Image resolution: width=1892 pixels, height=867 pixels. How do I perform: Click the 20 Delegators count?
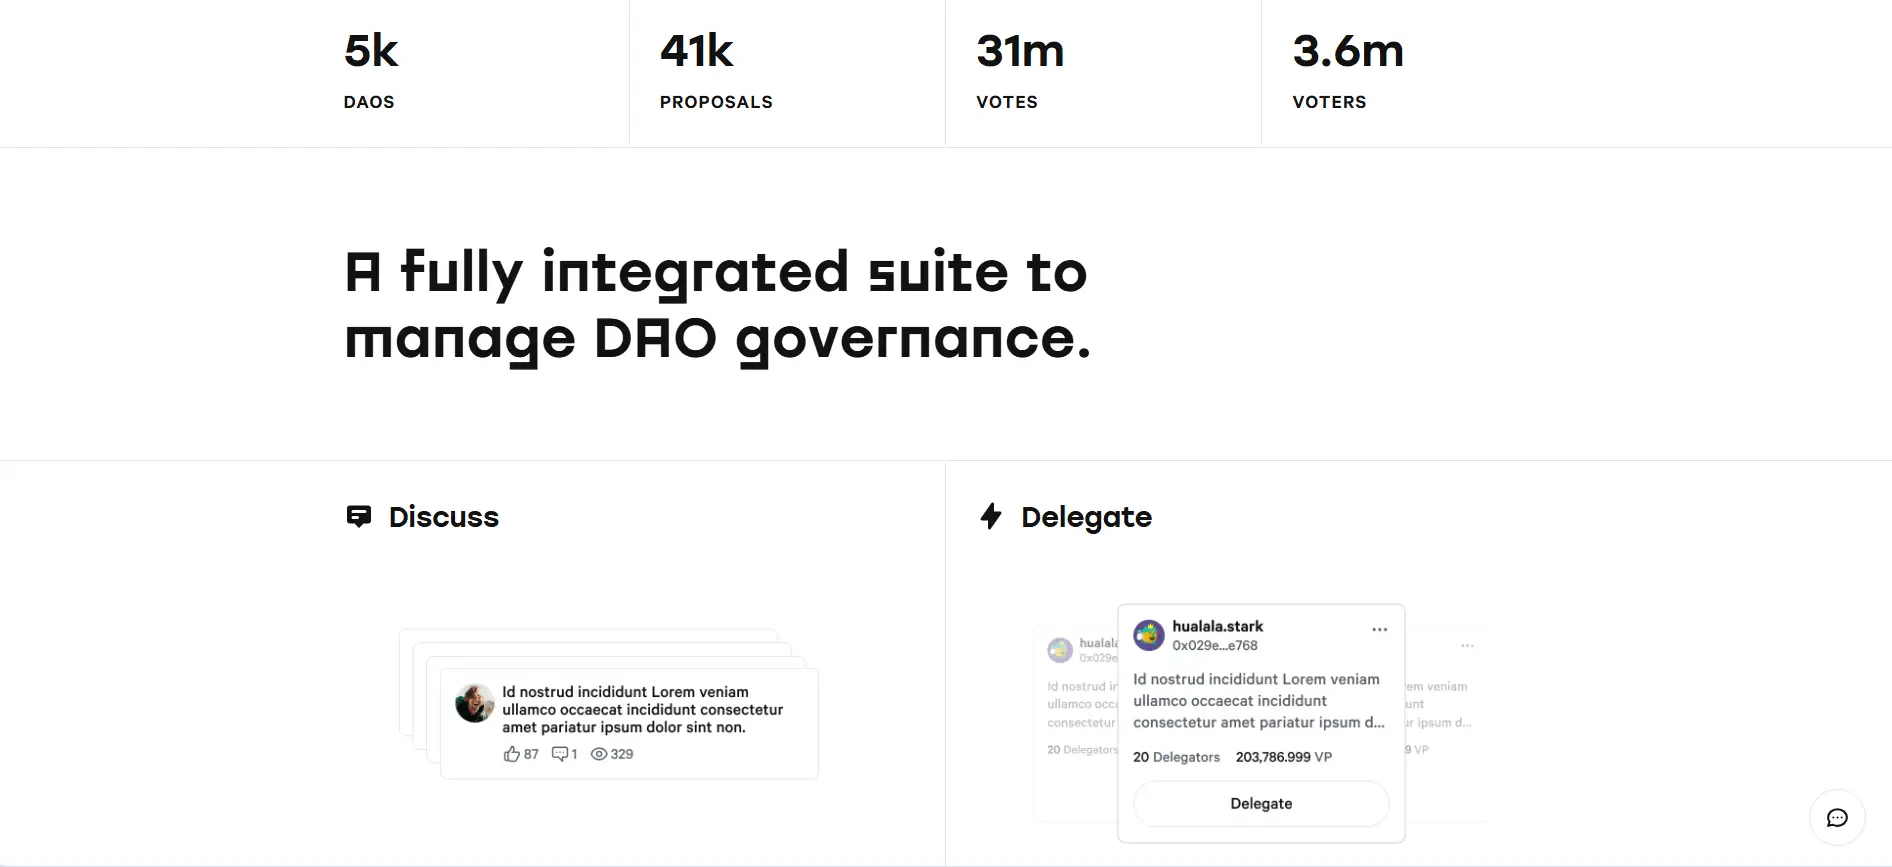pyautogui.click(x=1176, y=757)
